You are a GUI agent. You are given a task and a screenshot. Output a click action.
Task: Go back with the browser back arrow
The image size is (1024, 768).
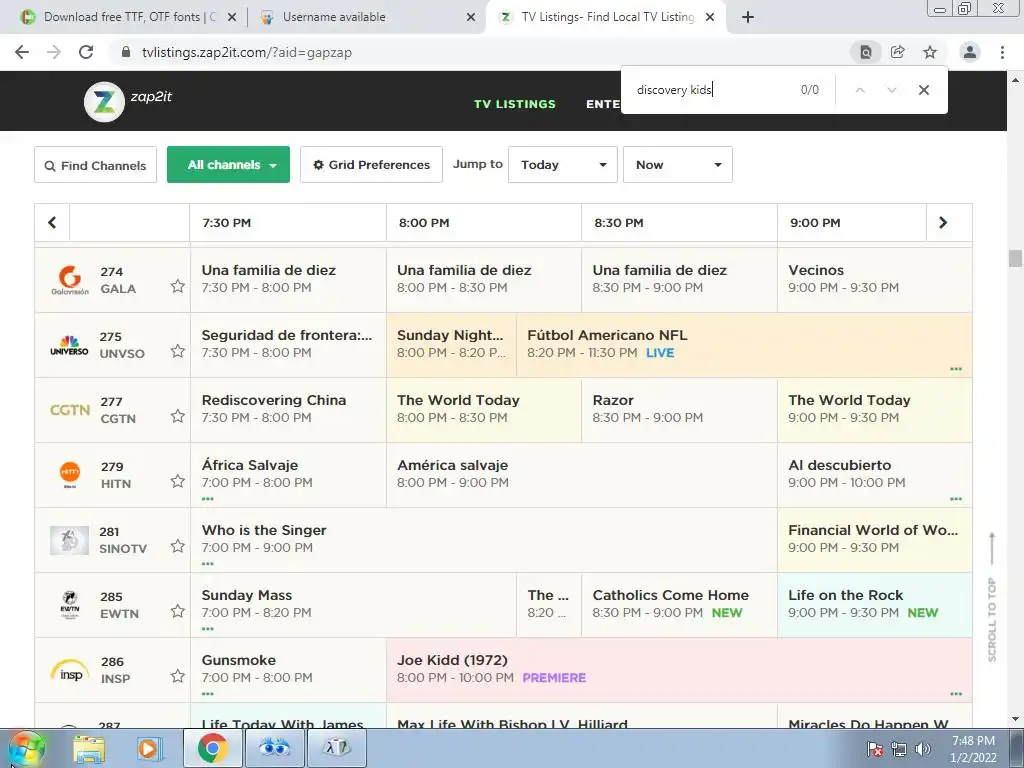22,52
